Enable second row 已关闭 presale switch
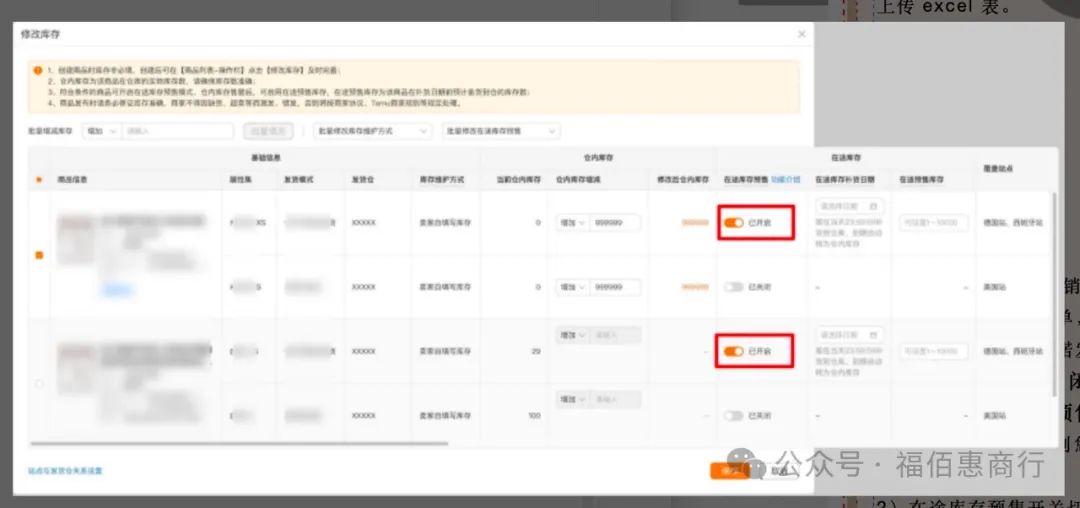 pos(734,287)
